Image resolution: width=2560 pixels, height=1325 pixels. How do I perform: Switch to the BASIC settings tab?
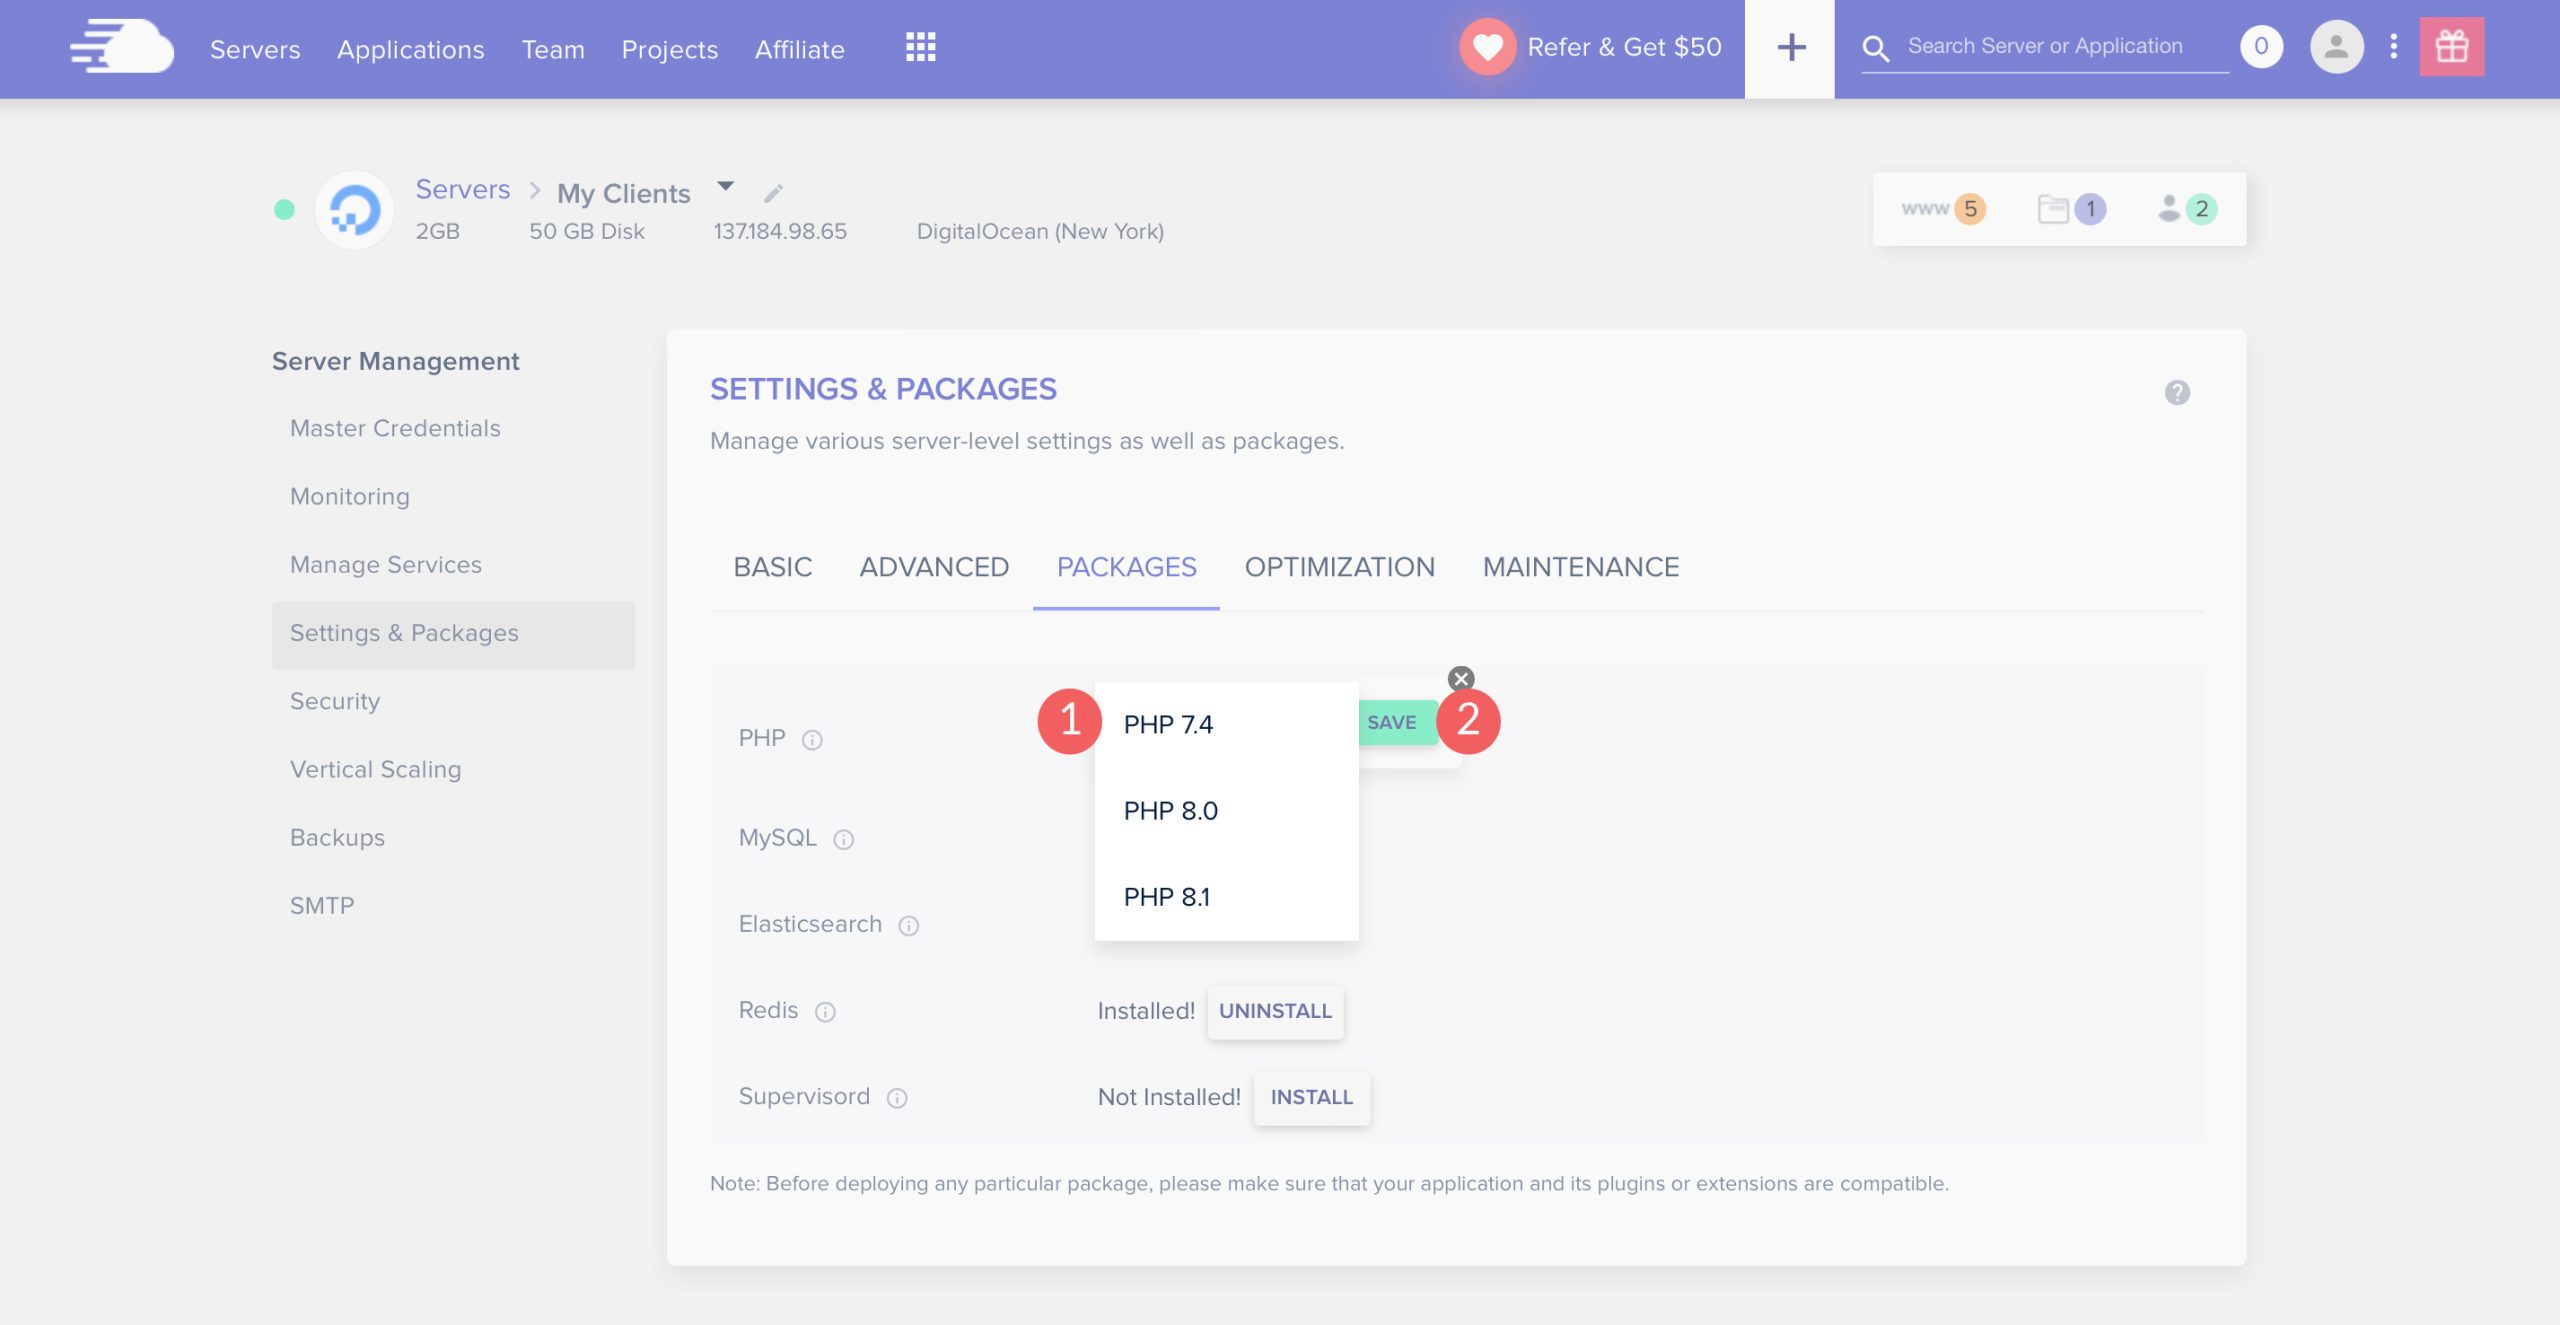[772, 566]
